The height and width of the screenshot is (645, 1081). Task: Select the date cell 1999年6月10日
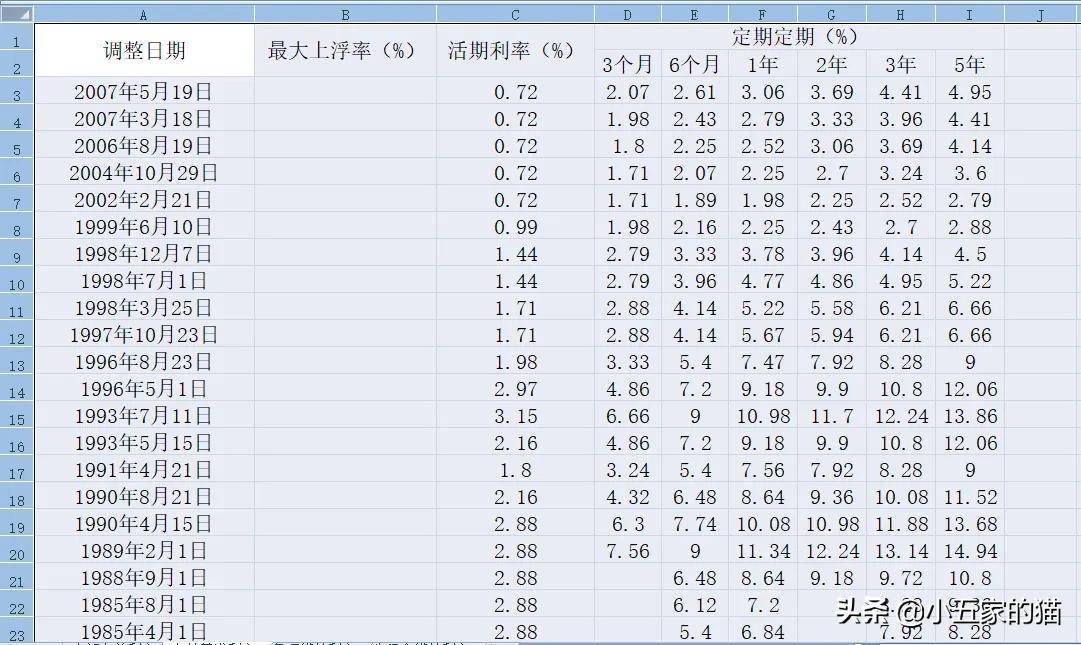[x=144, y=226]
